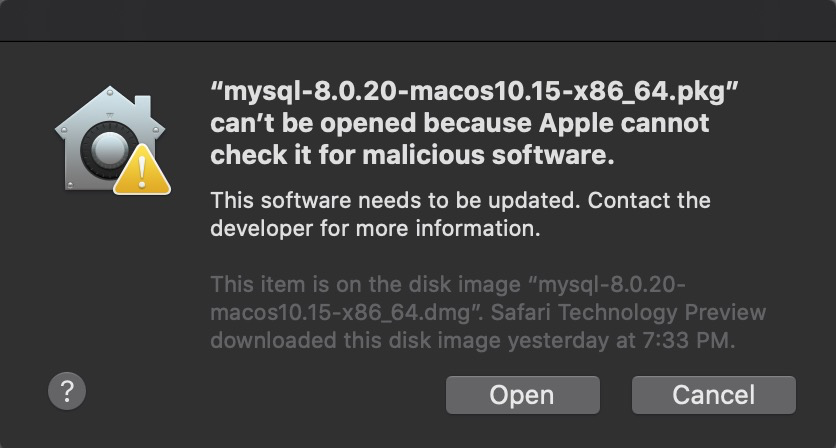Click the dialog's top title bar strip
This screenshot has height=448, width=836.
point(418,20)
